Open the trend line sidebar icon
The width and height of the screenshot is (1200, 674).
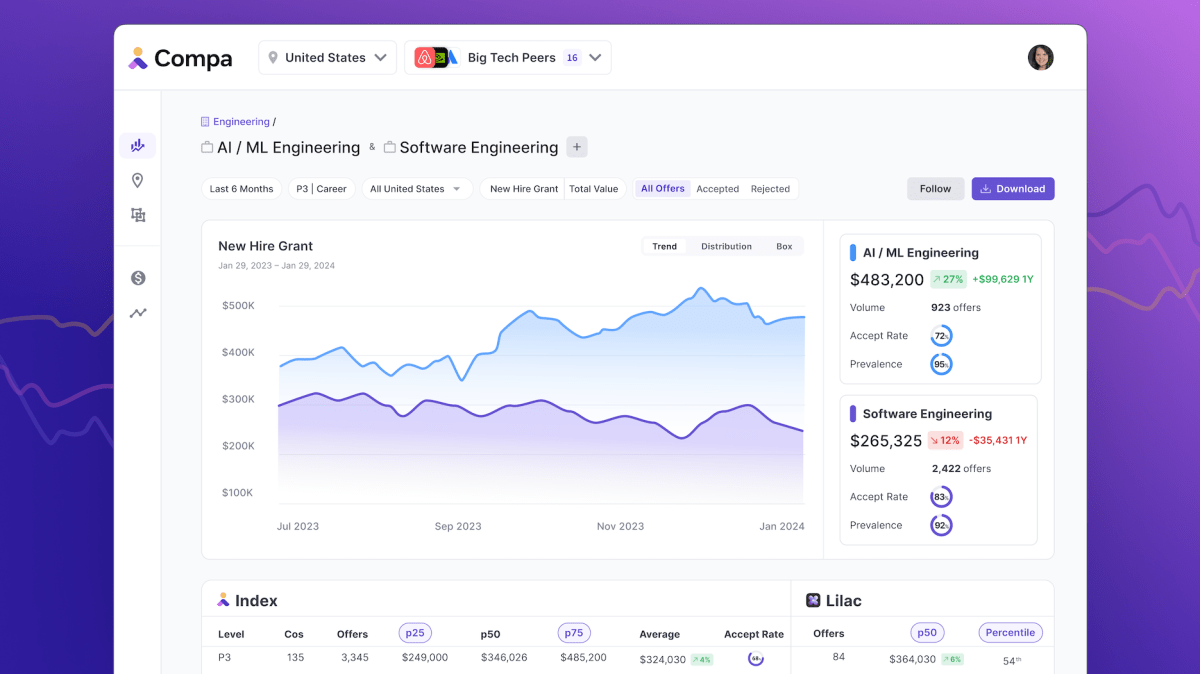point(138,313)
